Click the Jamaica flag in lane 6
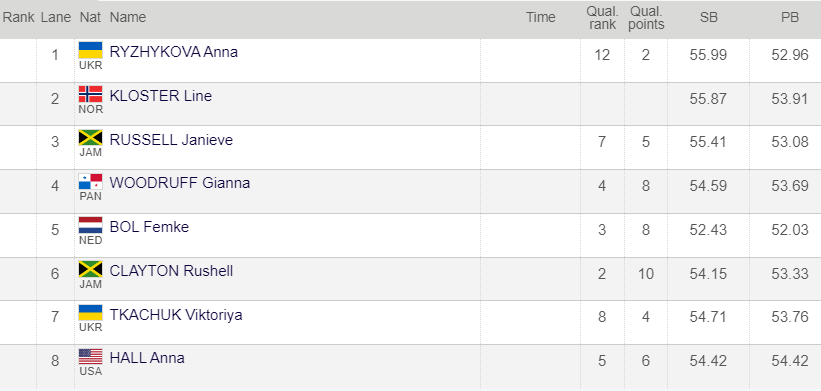The height and width of the screenshot is (391, 821). click(x=91, y=270)
